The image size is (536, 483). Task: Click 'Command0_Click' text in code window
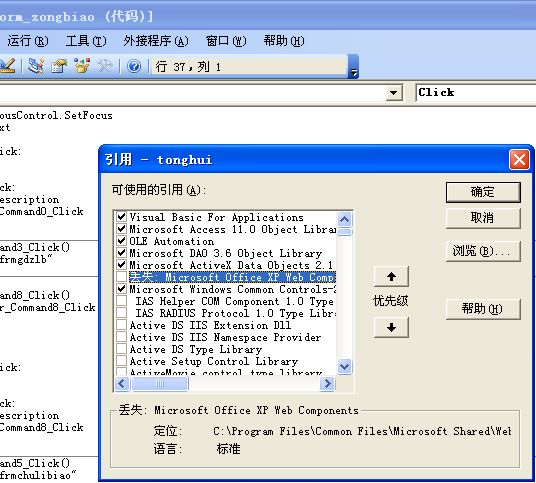point(41,211)
